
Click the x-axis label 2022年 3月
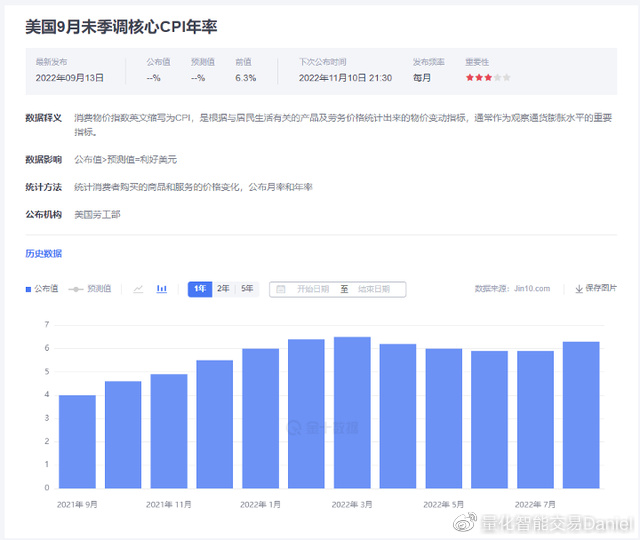click(x=352, y=504)
